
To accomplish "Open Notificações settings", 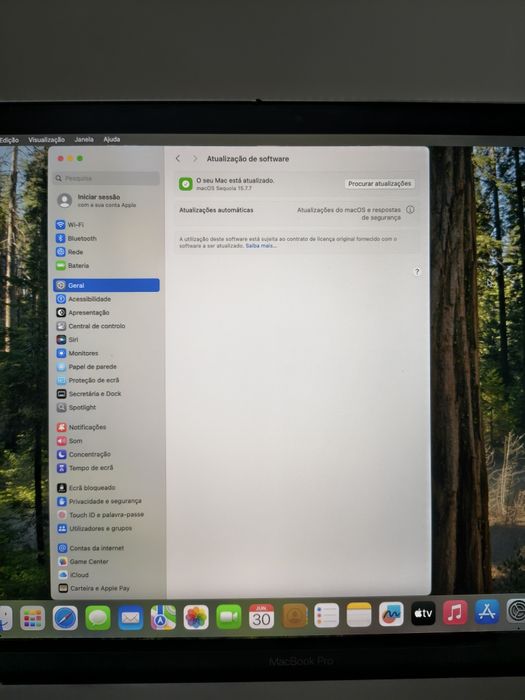I will point(107,427).
